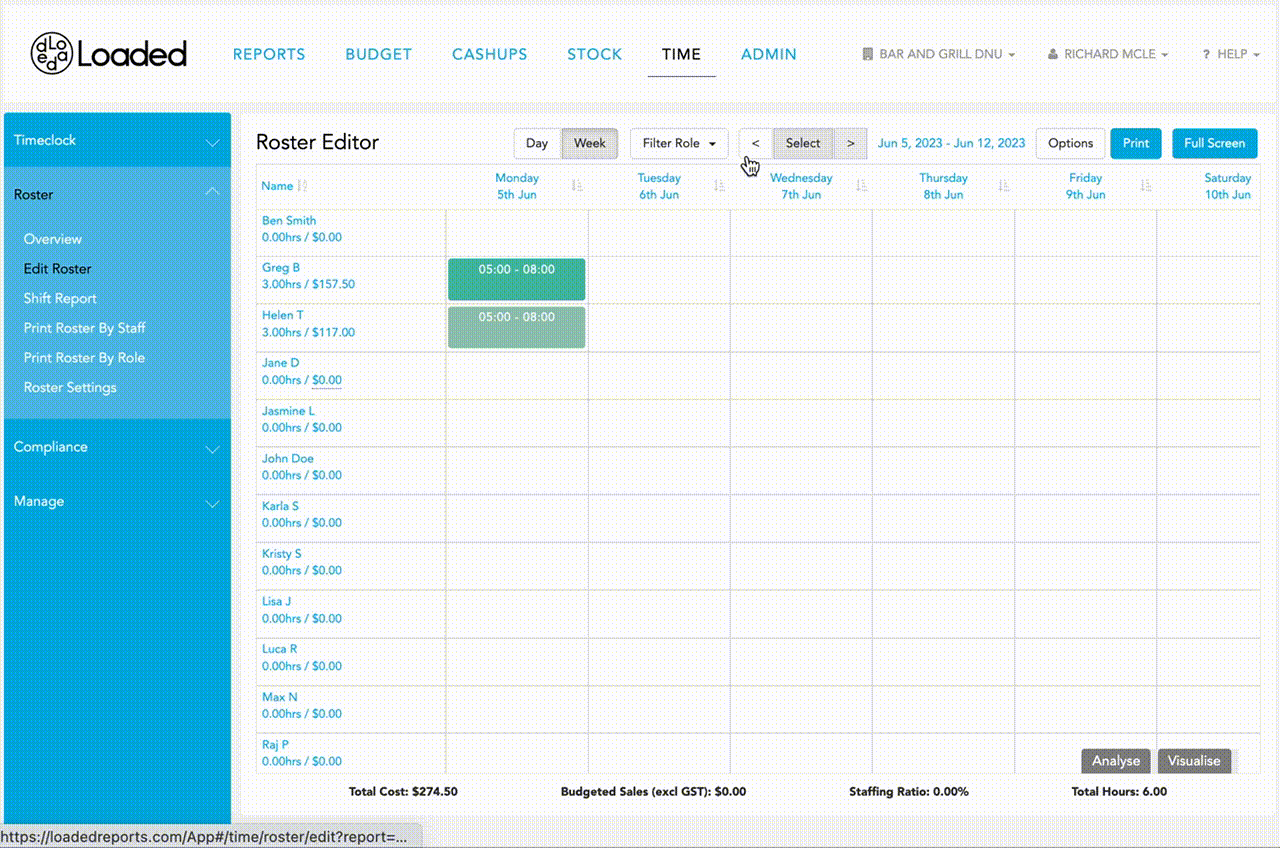Open roster Options
This screenshot has width=1280, height=848.
coord(1071,143)
